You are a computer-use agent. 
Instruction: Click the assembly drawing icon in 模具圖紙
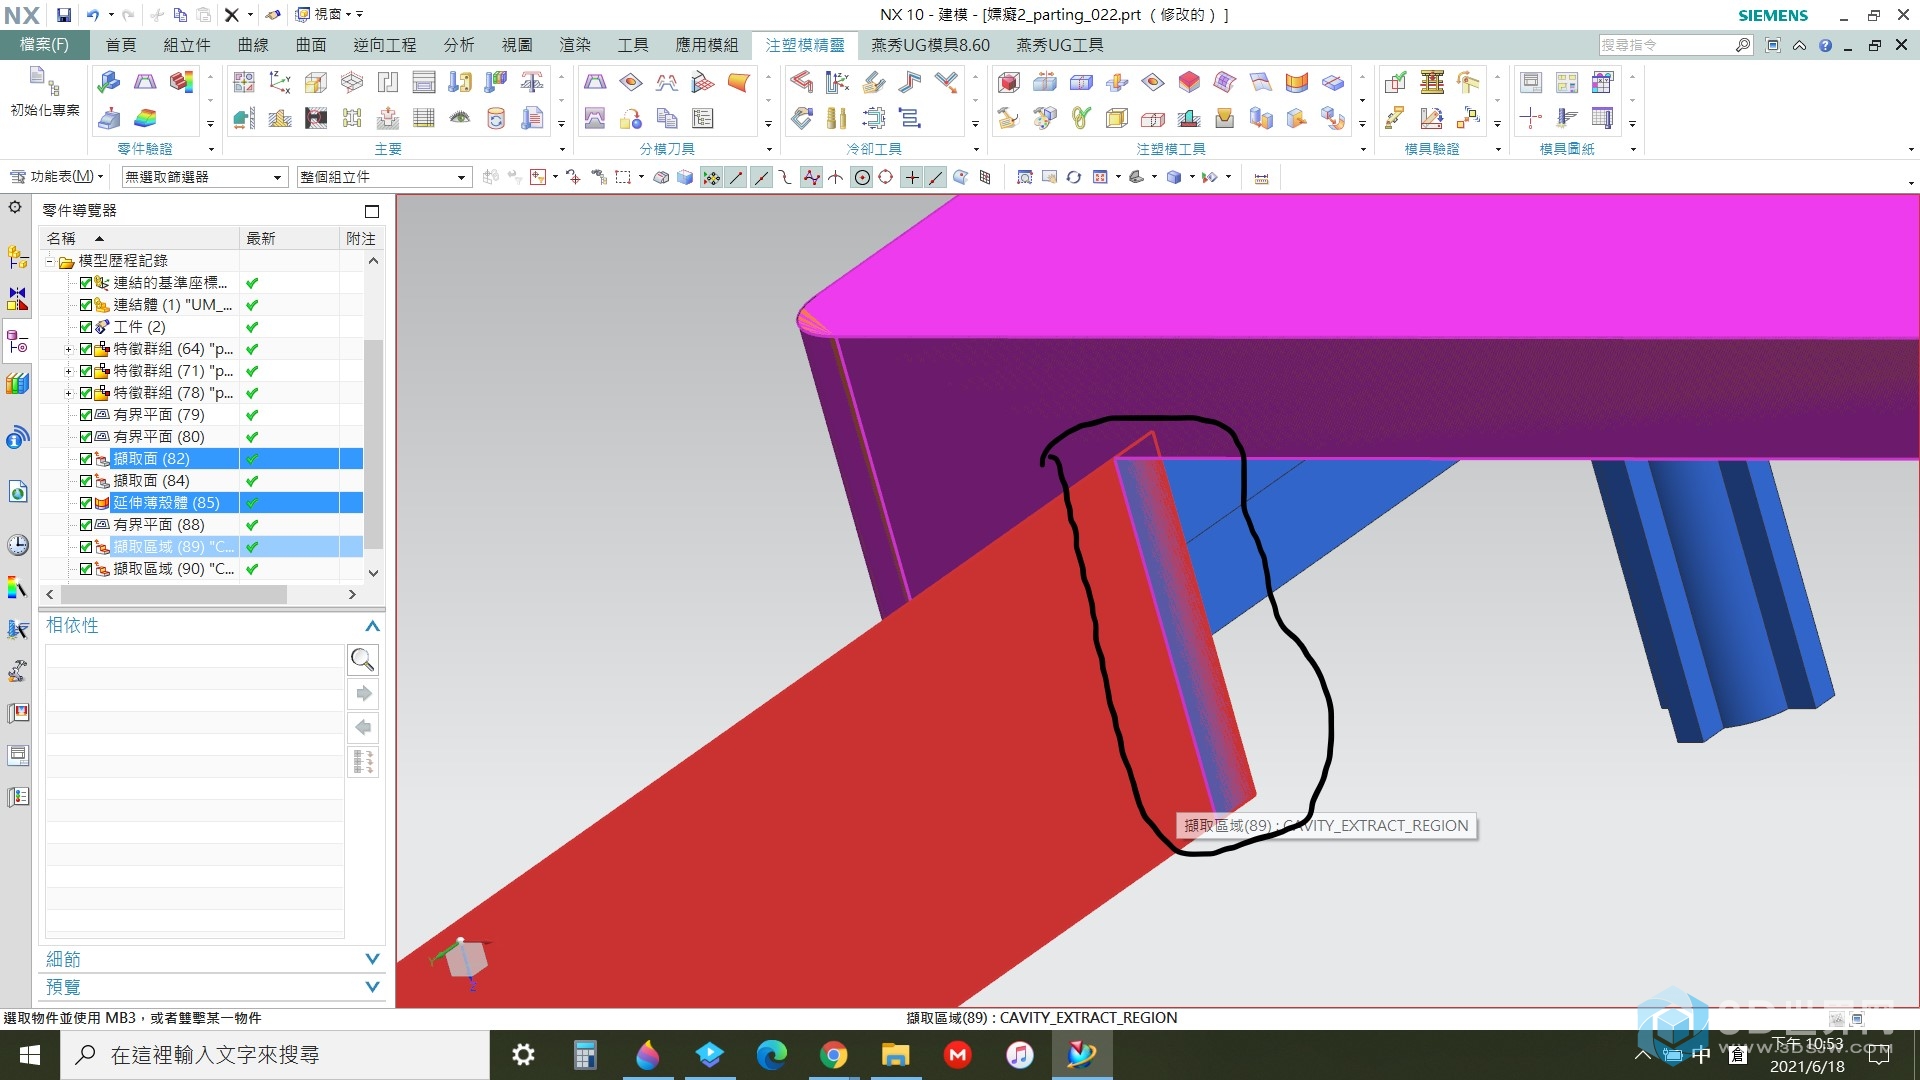pos(1531,82)
